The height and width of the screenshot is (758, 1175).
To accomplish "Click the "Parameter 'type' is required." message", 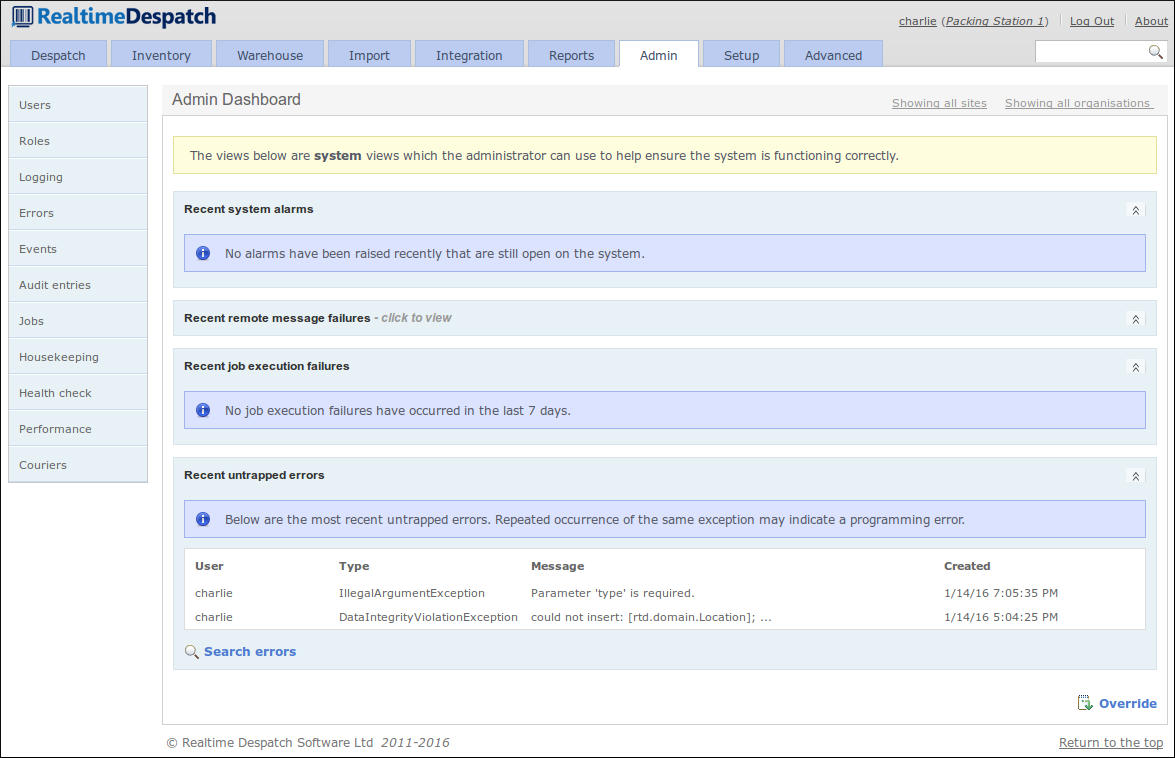I will pyautogui.click(x=612, y=593).
